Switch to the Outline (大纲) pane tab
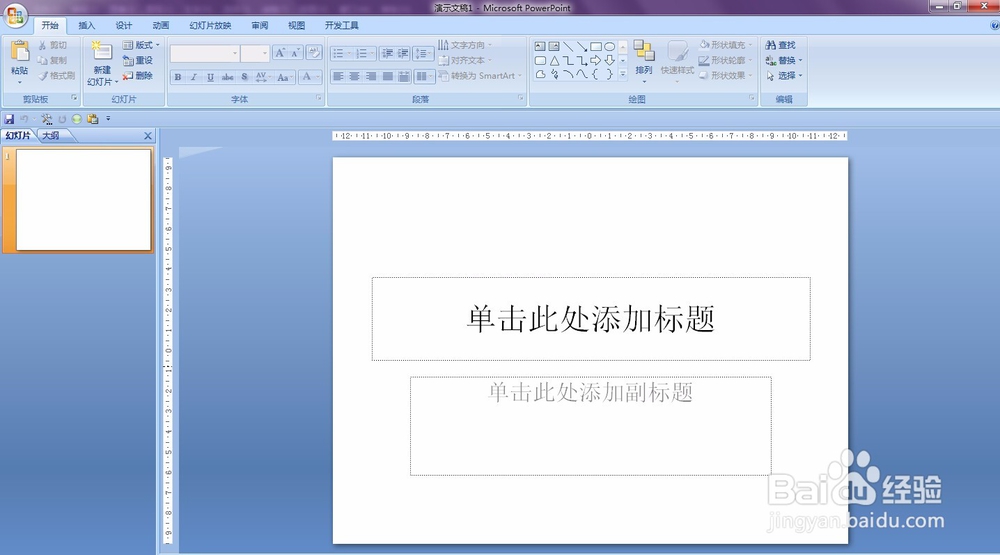1000x555 pixels. click(51, 136)
